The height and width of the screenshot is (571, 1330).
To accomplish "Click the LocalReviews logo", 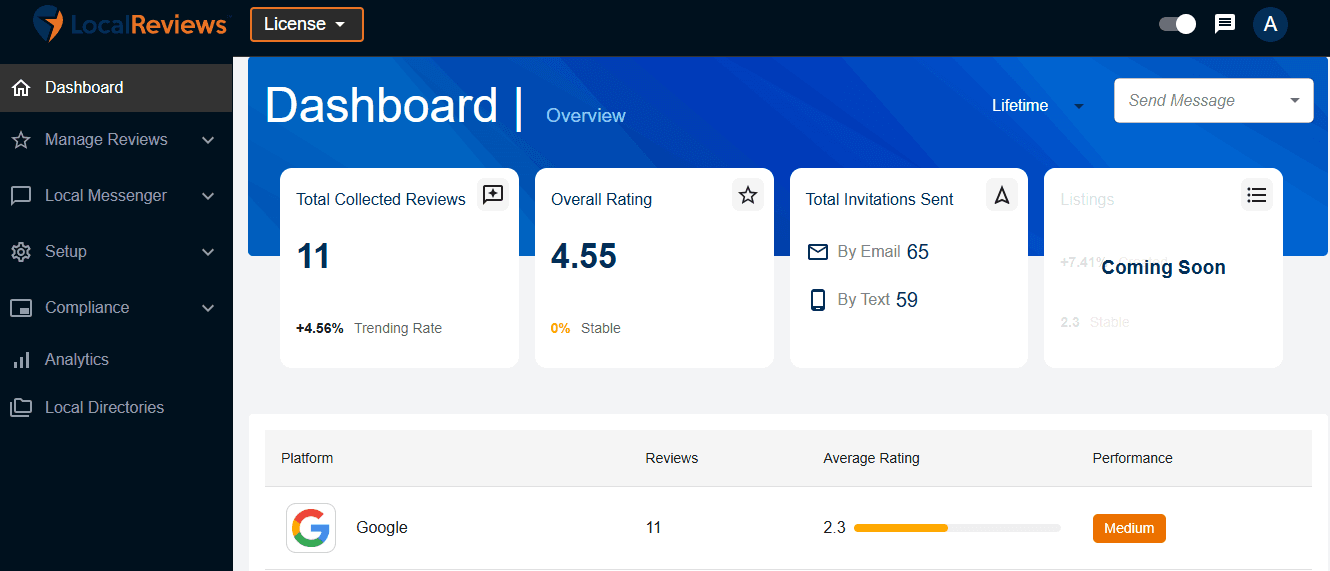I will point(130,24).
